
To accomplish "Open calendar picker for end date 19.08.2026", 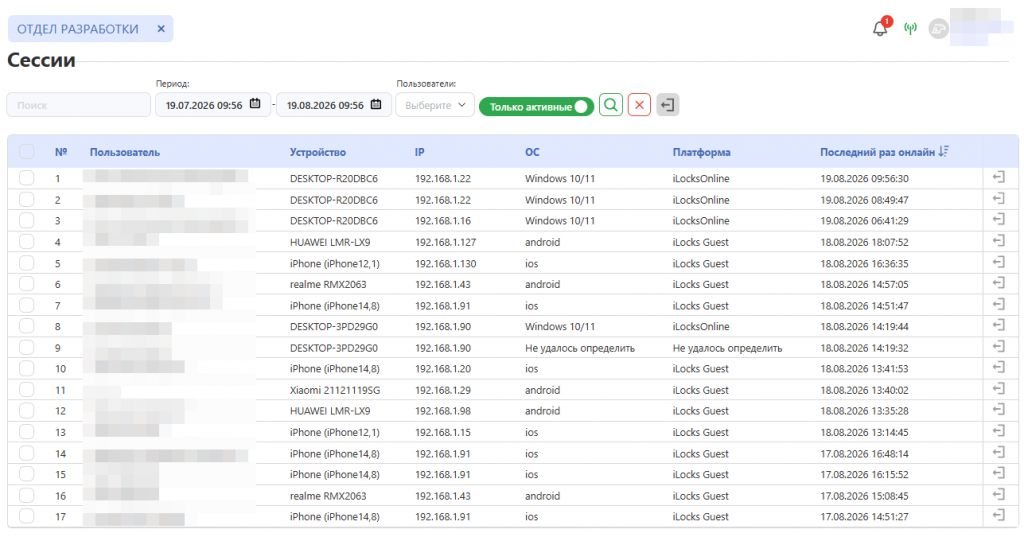I will click(376, 104).
